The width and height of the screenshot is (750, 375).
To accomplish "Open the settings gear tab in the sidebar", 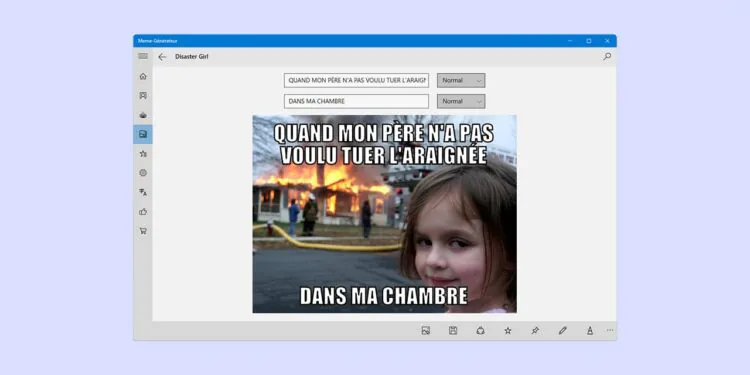I will 143,173.
